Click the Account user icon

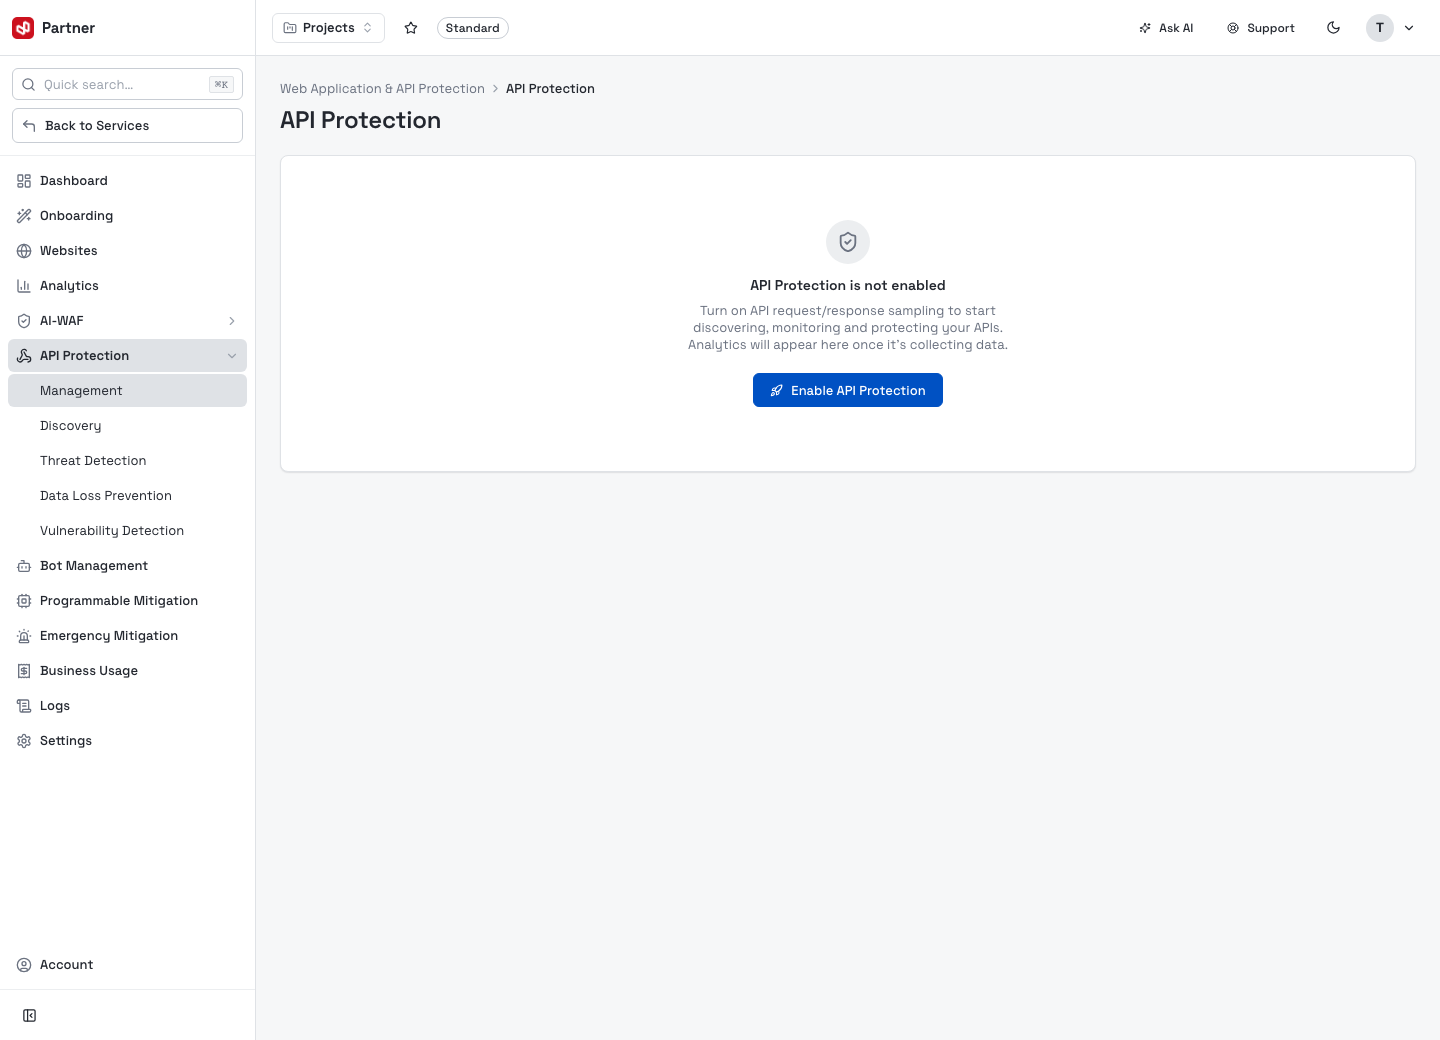pos(24,965)
